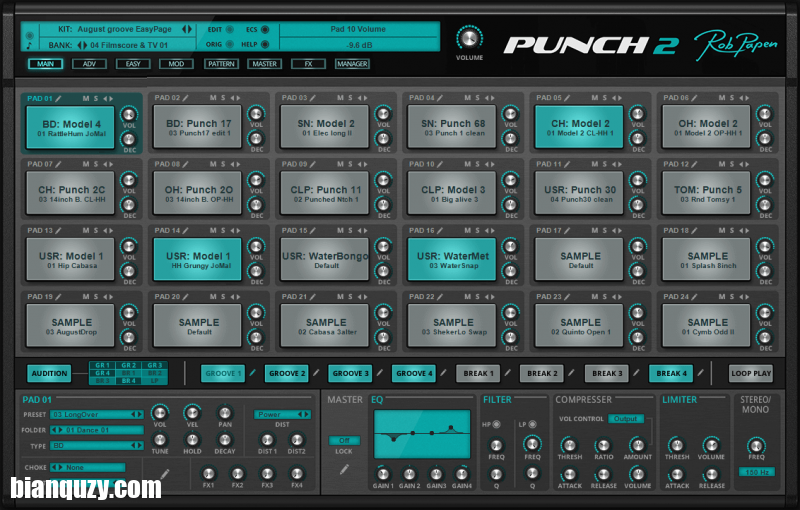Change the DIST type selector Power
Image resolution: width=800 pixels, height=510 pixels.
coord(282,415)
